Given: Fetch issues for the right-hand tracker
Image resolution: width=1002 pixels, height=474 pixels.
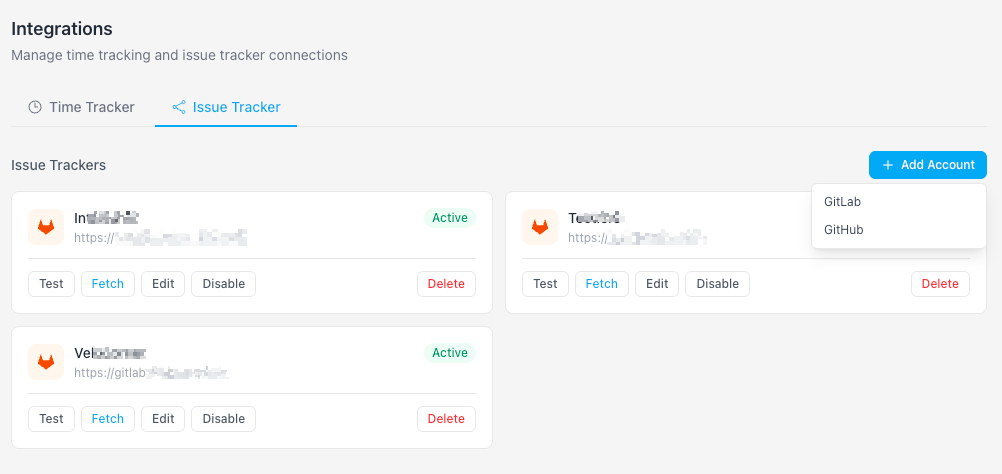Looking at the screenshot, I should (x=602, y=284).
